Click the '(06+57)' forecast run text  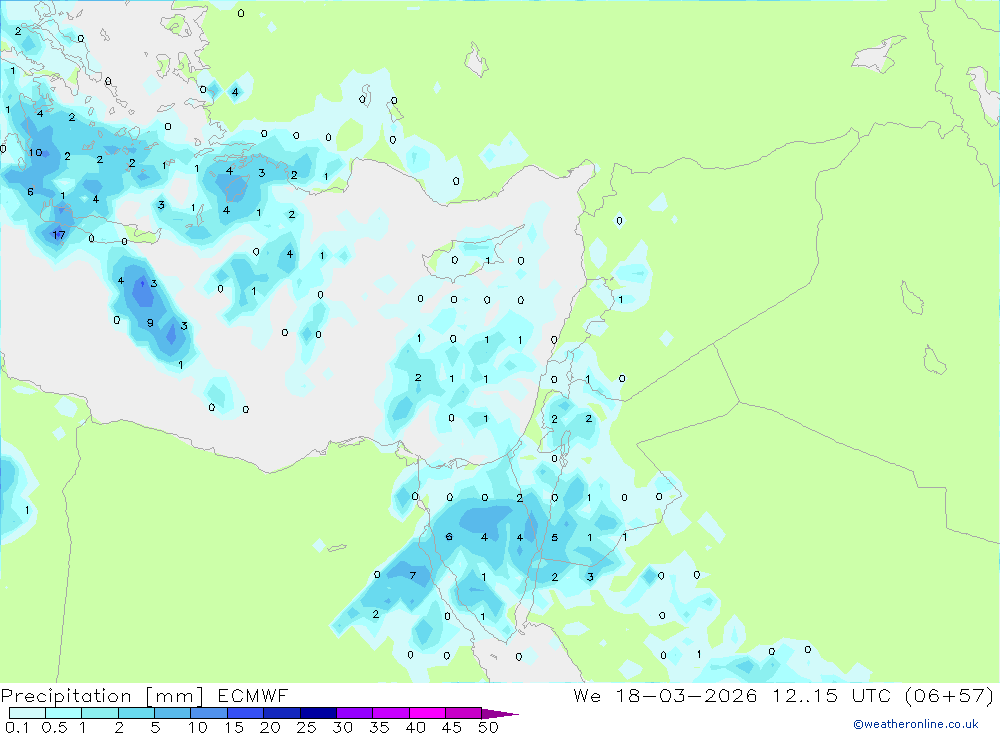click(x=949, y=695)
